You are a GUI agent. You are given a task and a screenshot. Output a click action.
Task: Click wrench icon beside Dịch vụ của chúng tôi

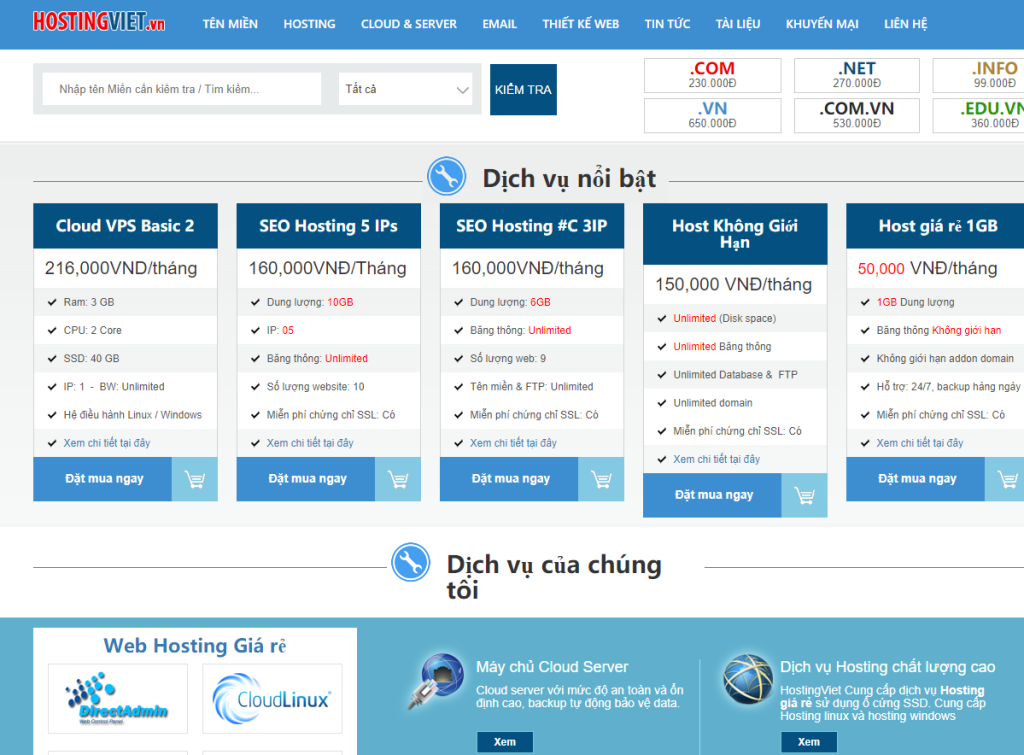[x=411, y=562]
